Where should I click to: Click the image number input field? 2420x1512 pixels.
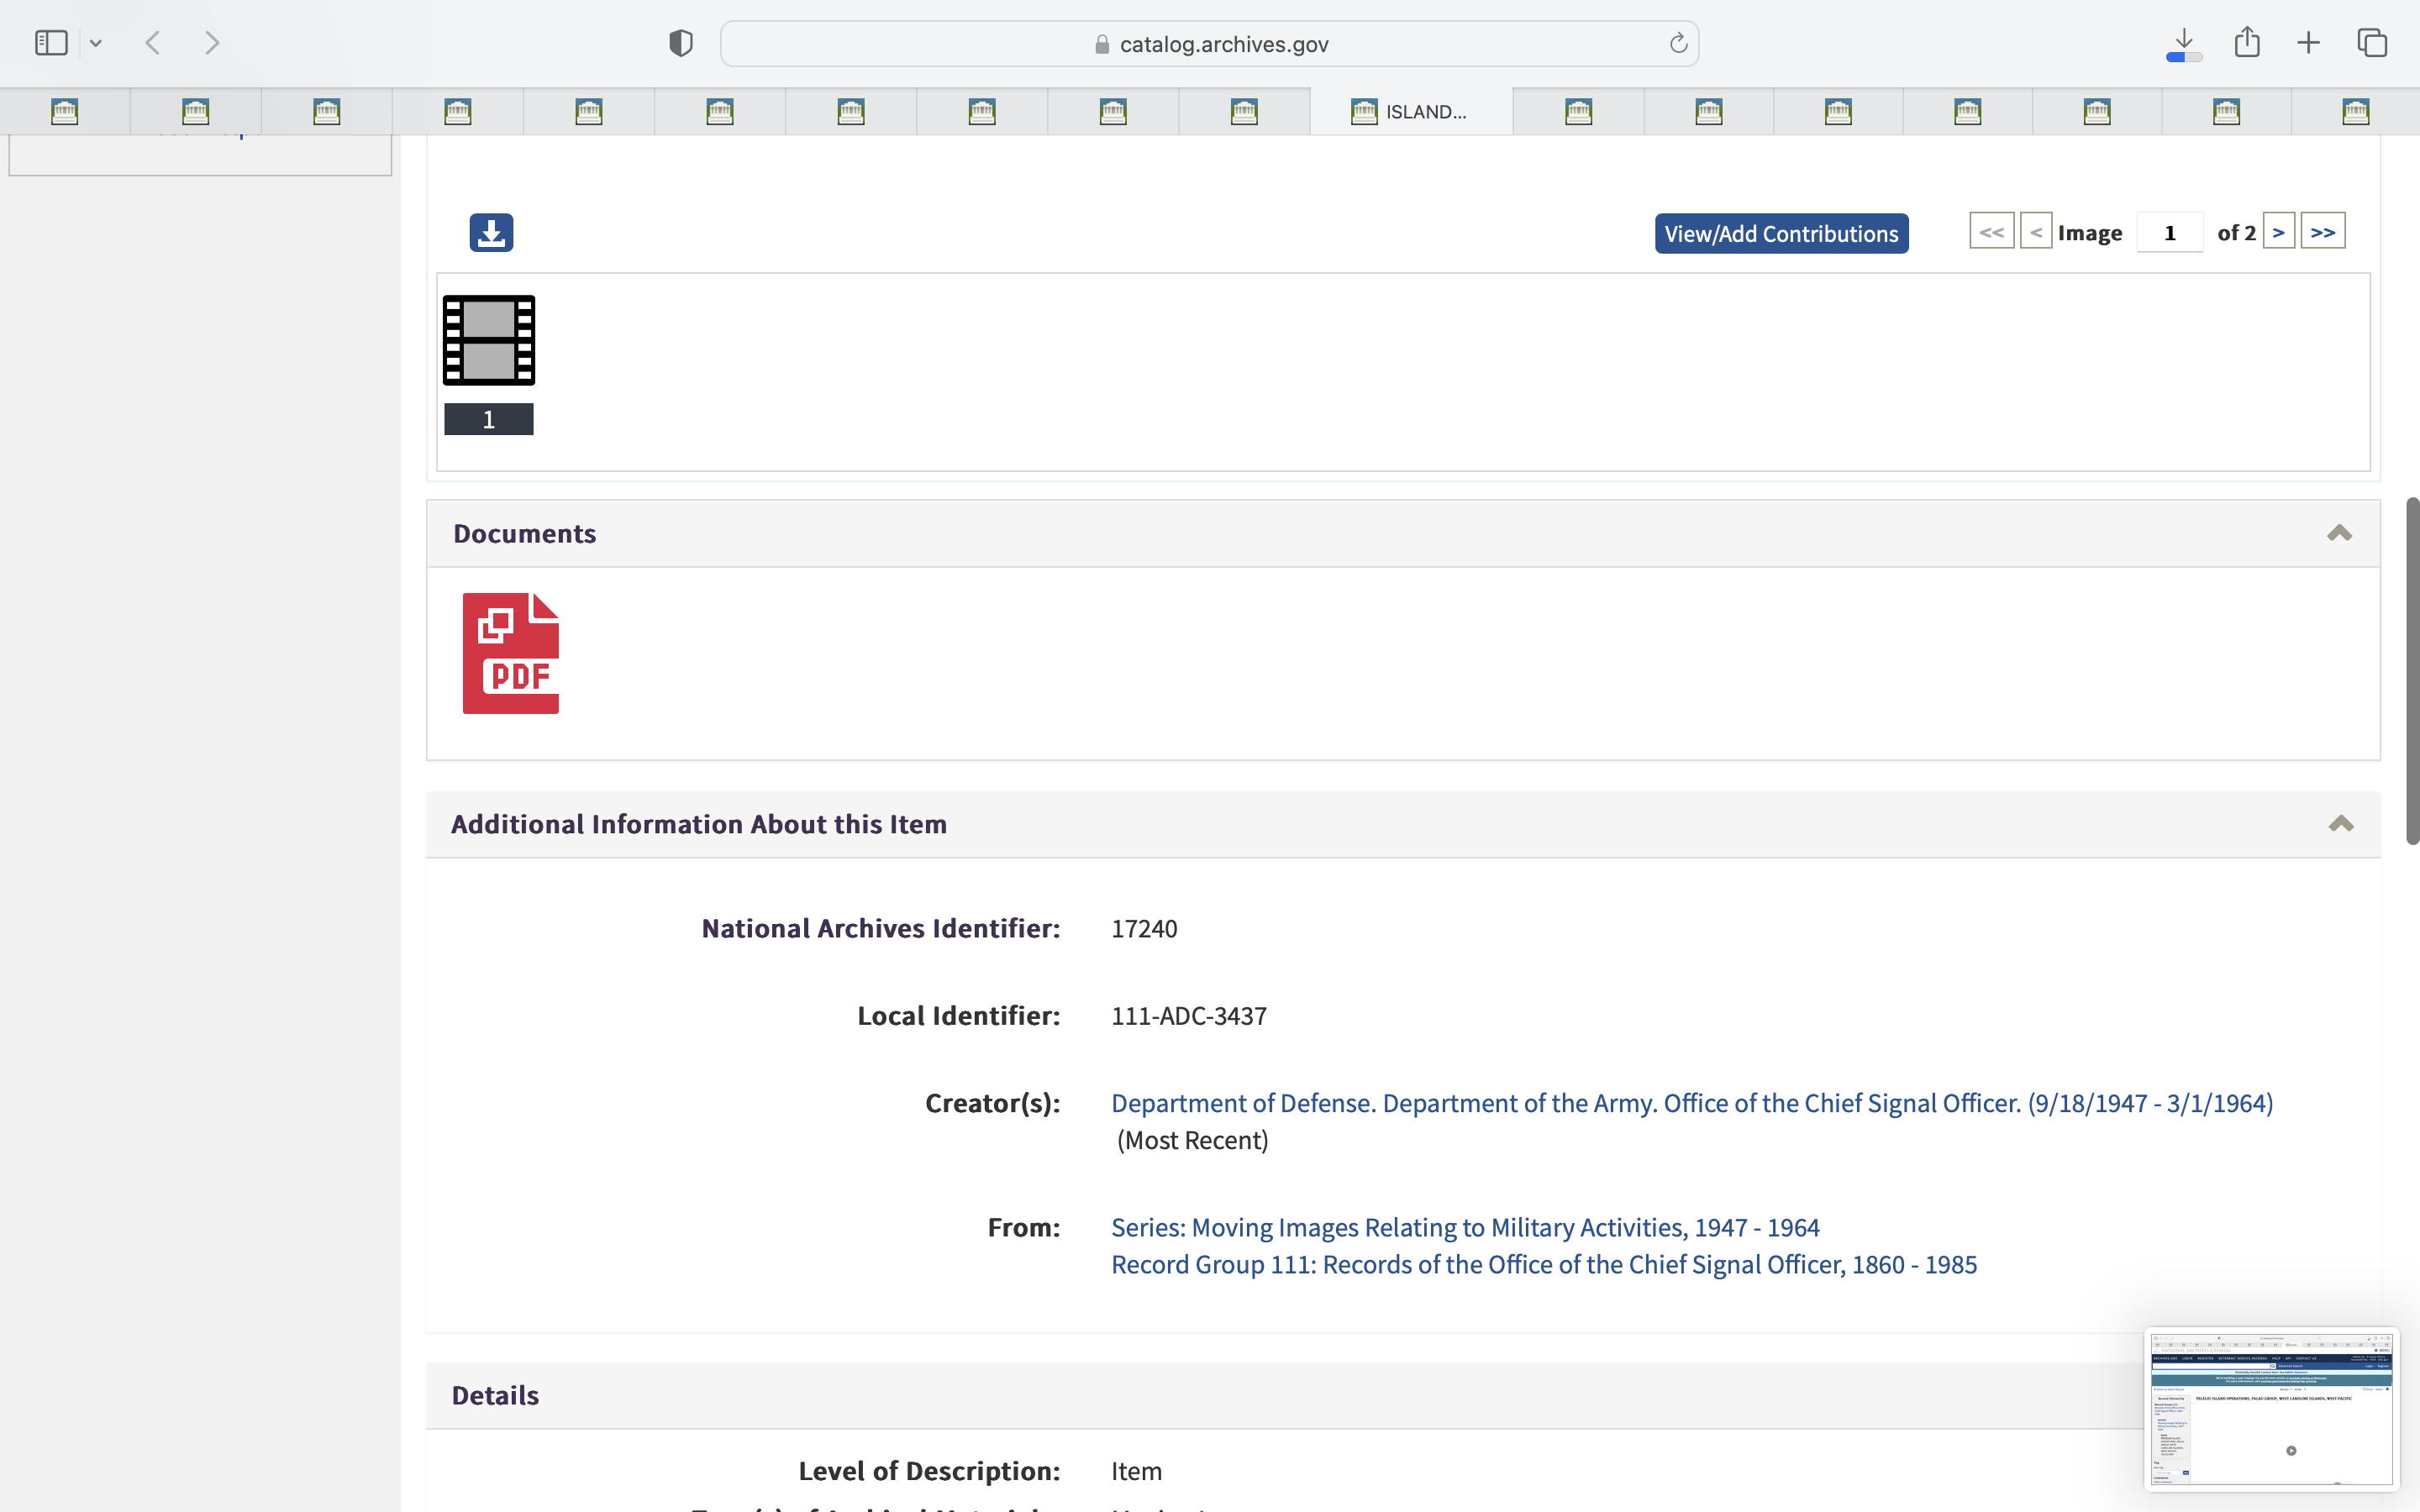coord(2169,232)
